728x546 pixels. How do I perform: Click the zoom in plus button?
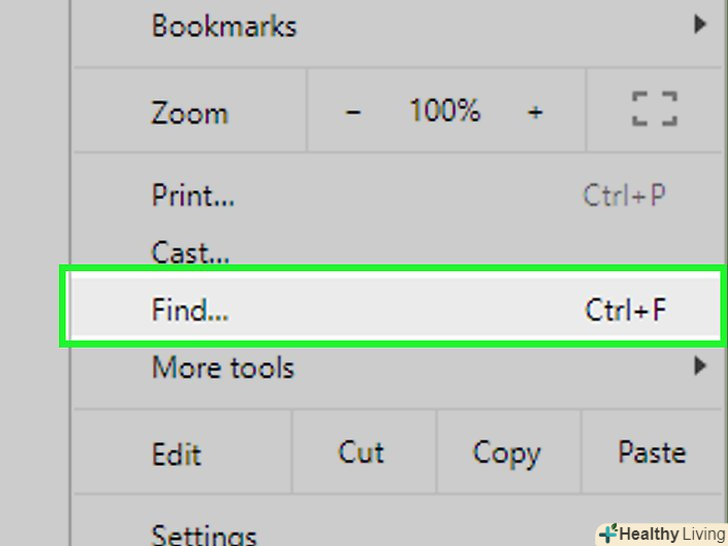[x=536, y=112]
